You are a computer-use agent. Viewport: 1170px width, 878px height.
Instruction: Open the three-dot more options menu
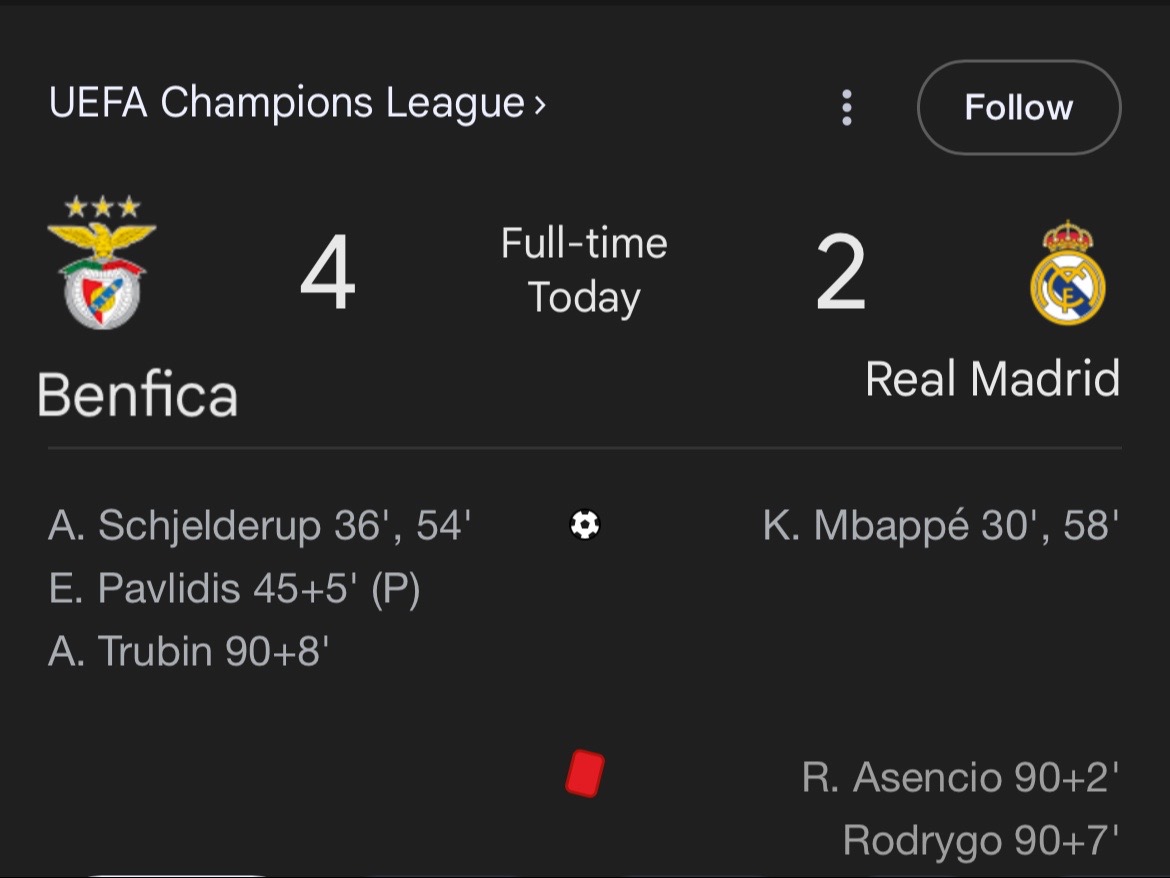846,107
